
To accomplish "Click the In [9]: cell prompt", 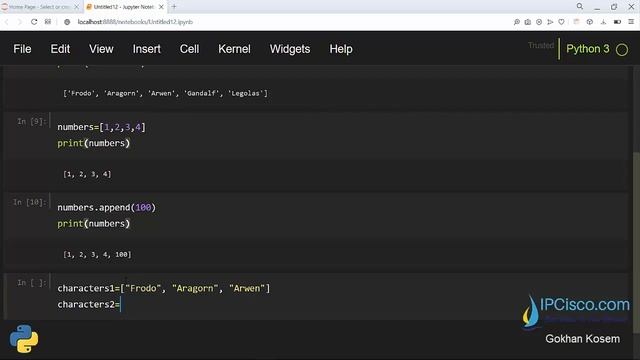I will (32, 121).
